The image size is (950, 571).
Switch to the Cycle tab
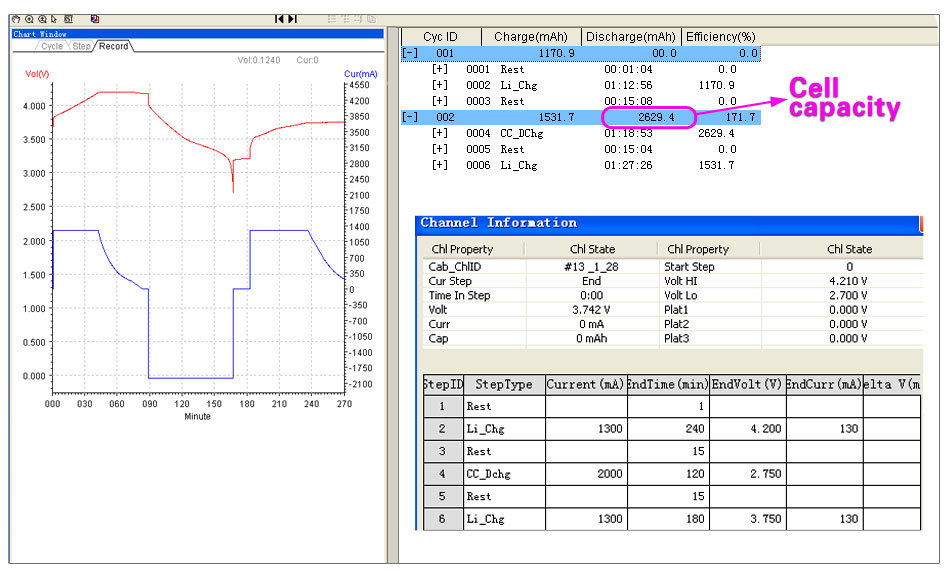(x=52, y=46)
